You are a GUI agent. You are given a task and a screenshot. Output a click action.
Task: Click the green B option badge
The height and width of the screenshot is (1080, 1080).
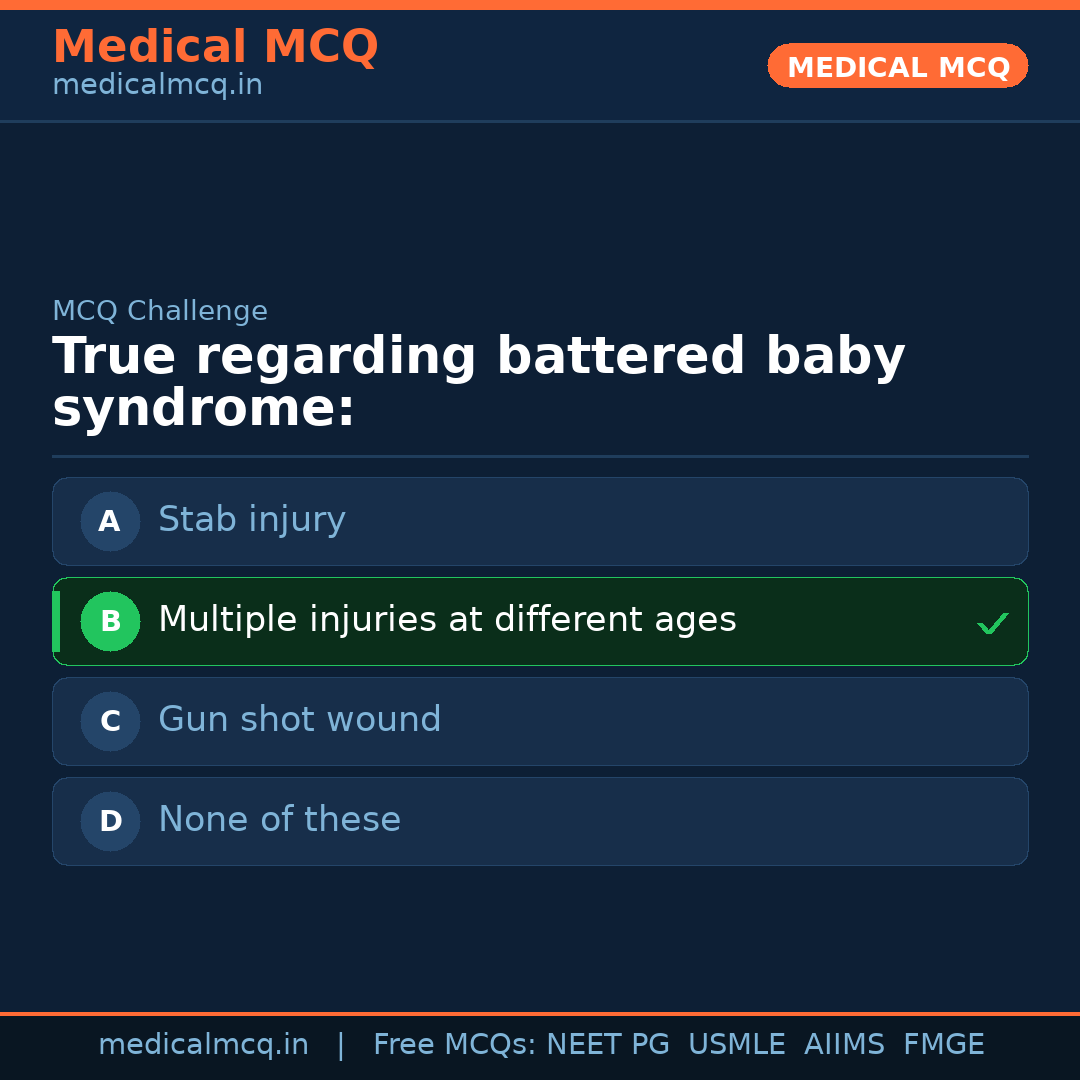point(110,621)
